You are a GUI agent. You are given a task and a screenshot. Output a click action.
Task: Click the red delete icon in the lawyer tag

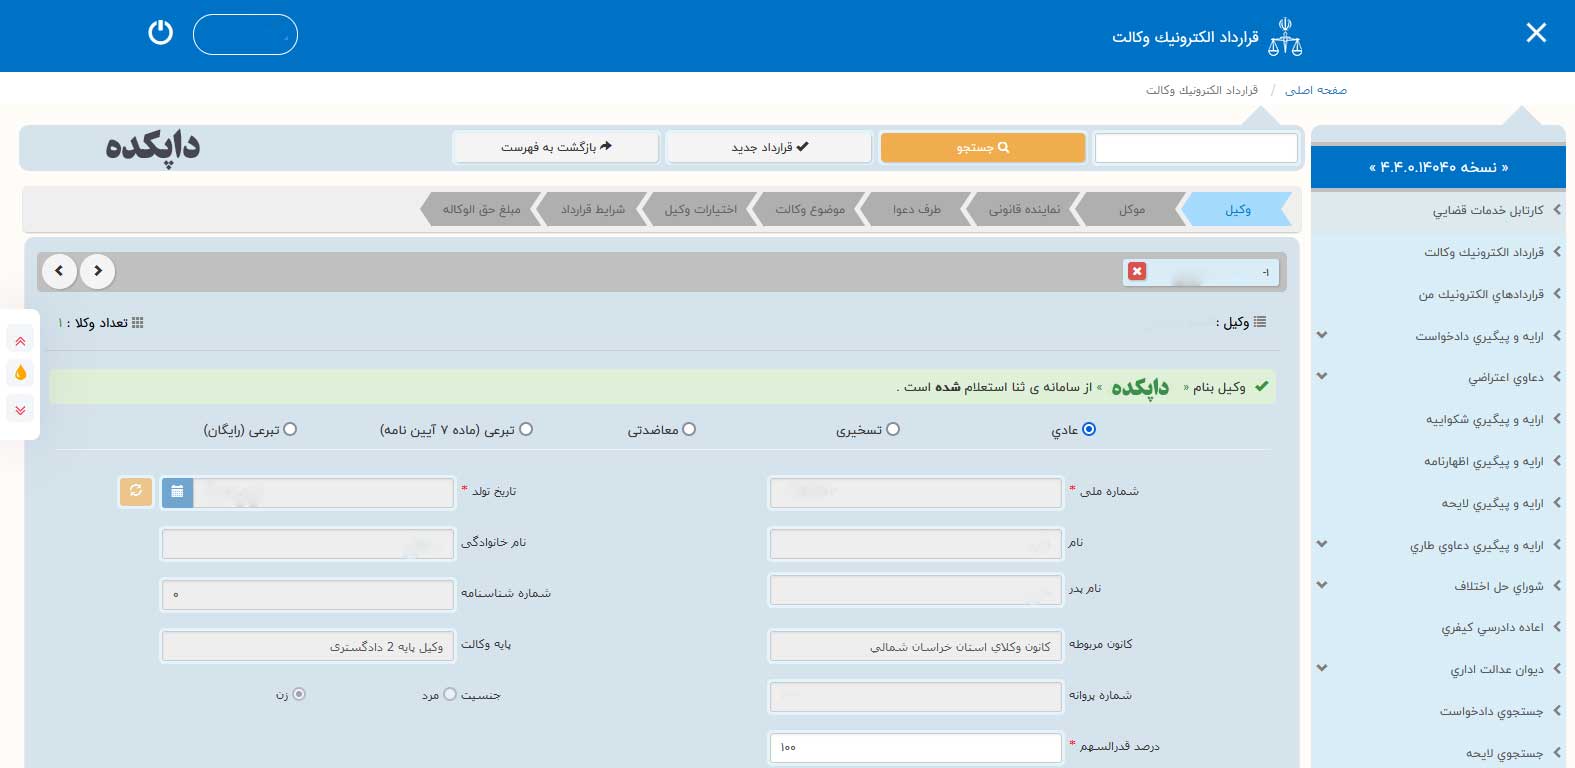coord(1137,271)
